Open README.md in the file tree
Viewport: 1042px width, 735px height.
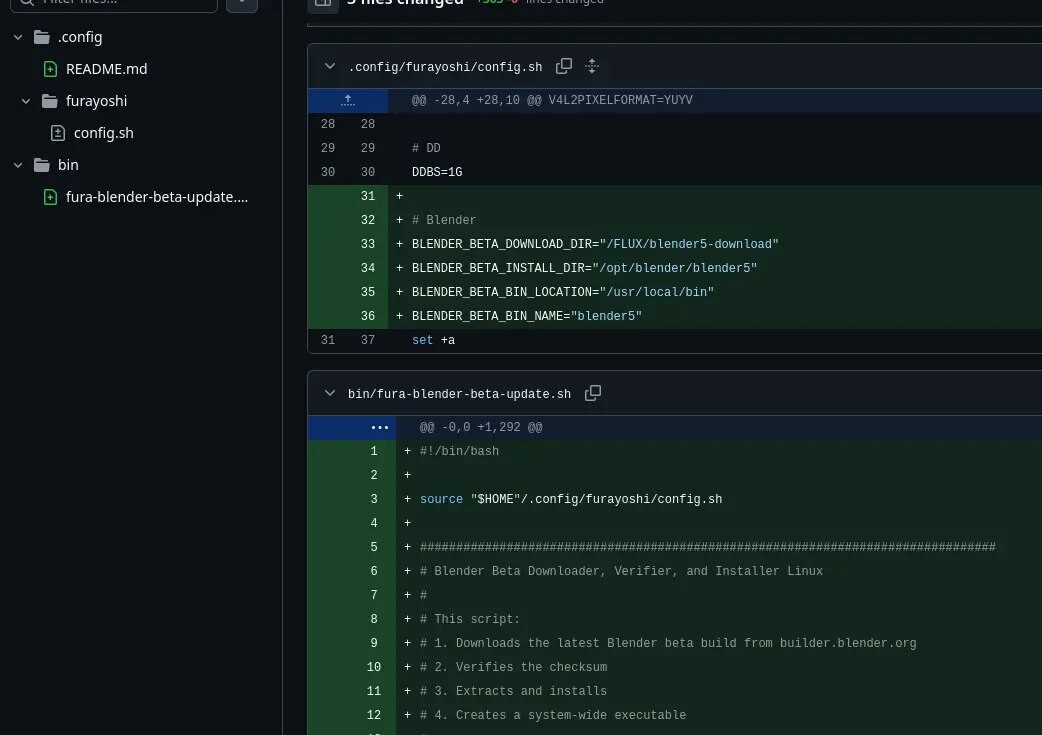pyautogui.click(x=106, y=69)
